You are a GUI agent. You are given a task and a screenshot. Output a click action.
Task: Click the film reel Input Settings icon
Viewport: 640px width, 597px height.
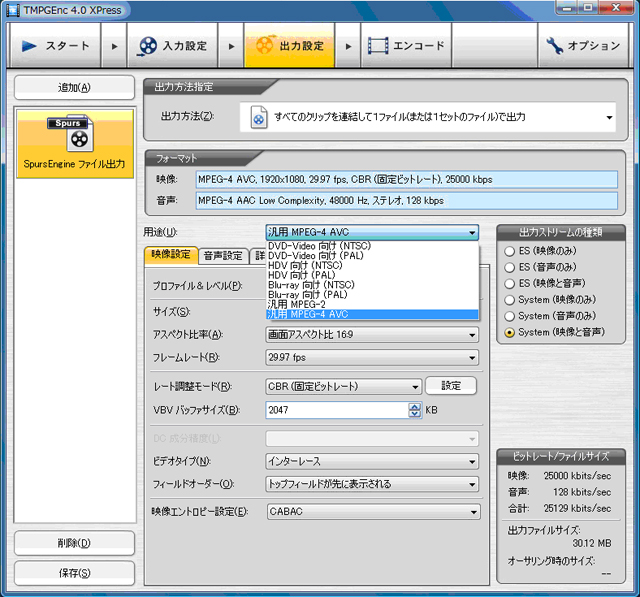tap(147, 46)
